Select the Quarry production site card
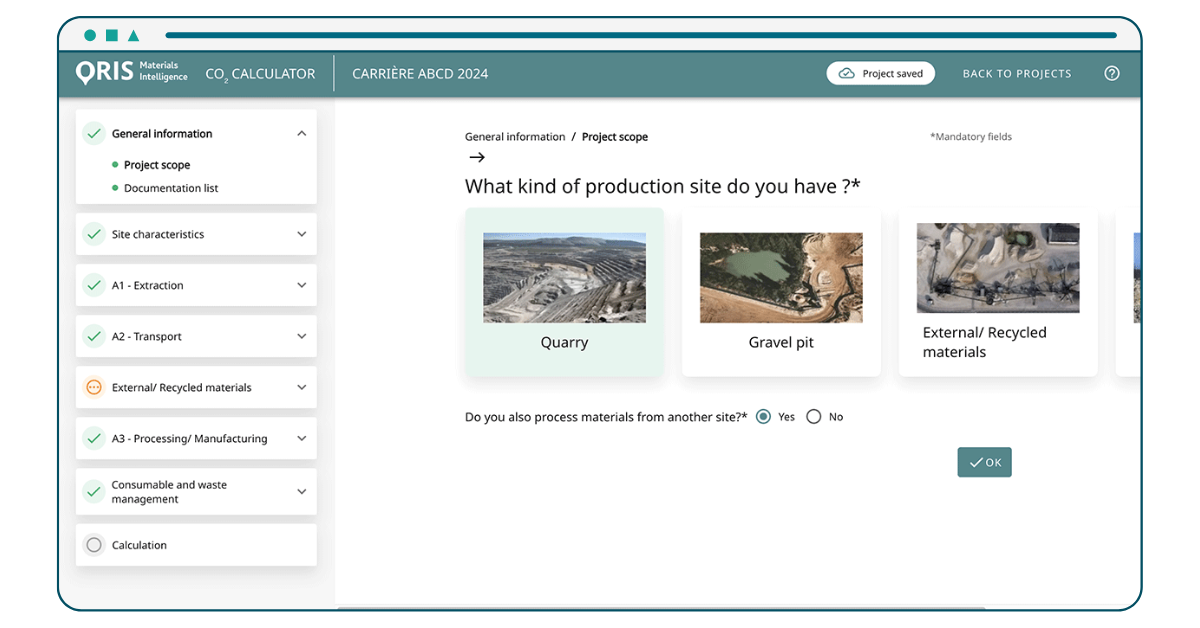This screenshot has height=628, width=1200. tap(564, 292)
